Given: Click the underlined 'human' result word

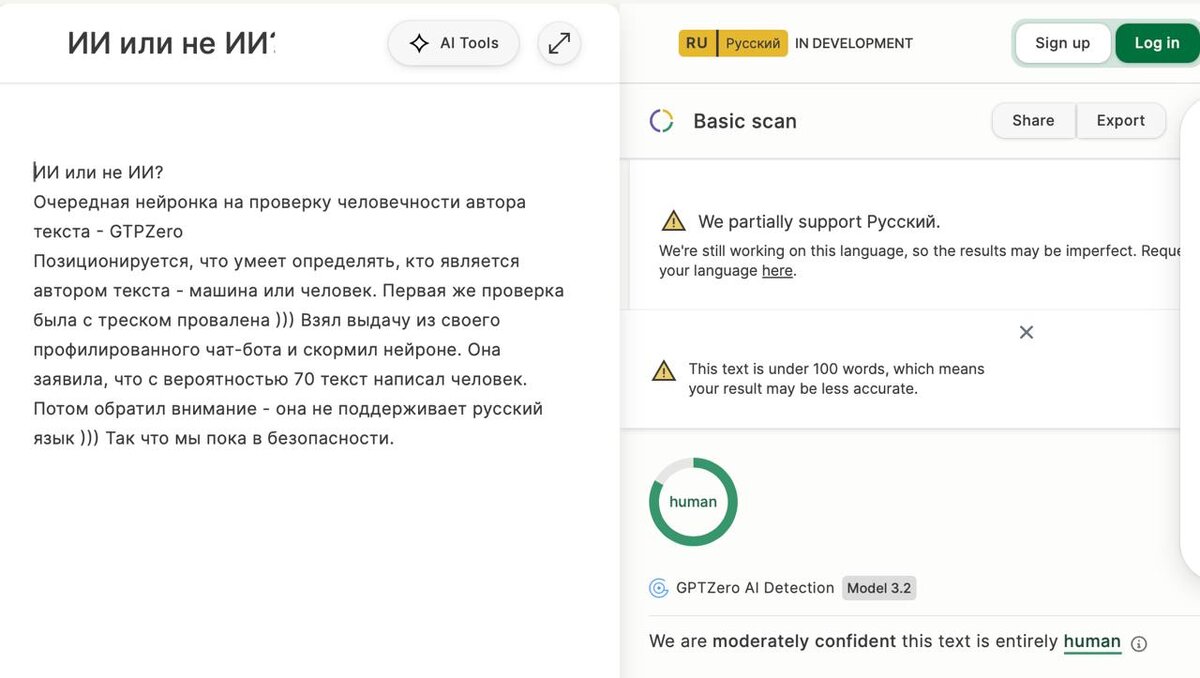Looking at the screenshot, I should [1092, 642].
